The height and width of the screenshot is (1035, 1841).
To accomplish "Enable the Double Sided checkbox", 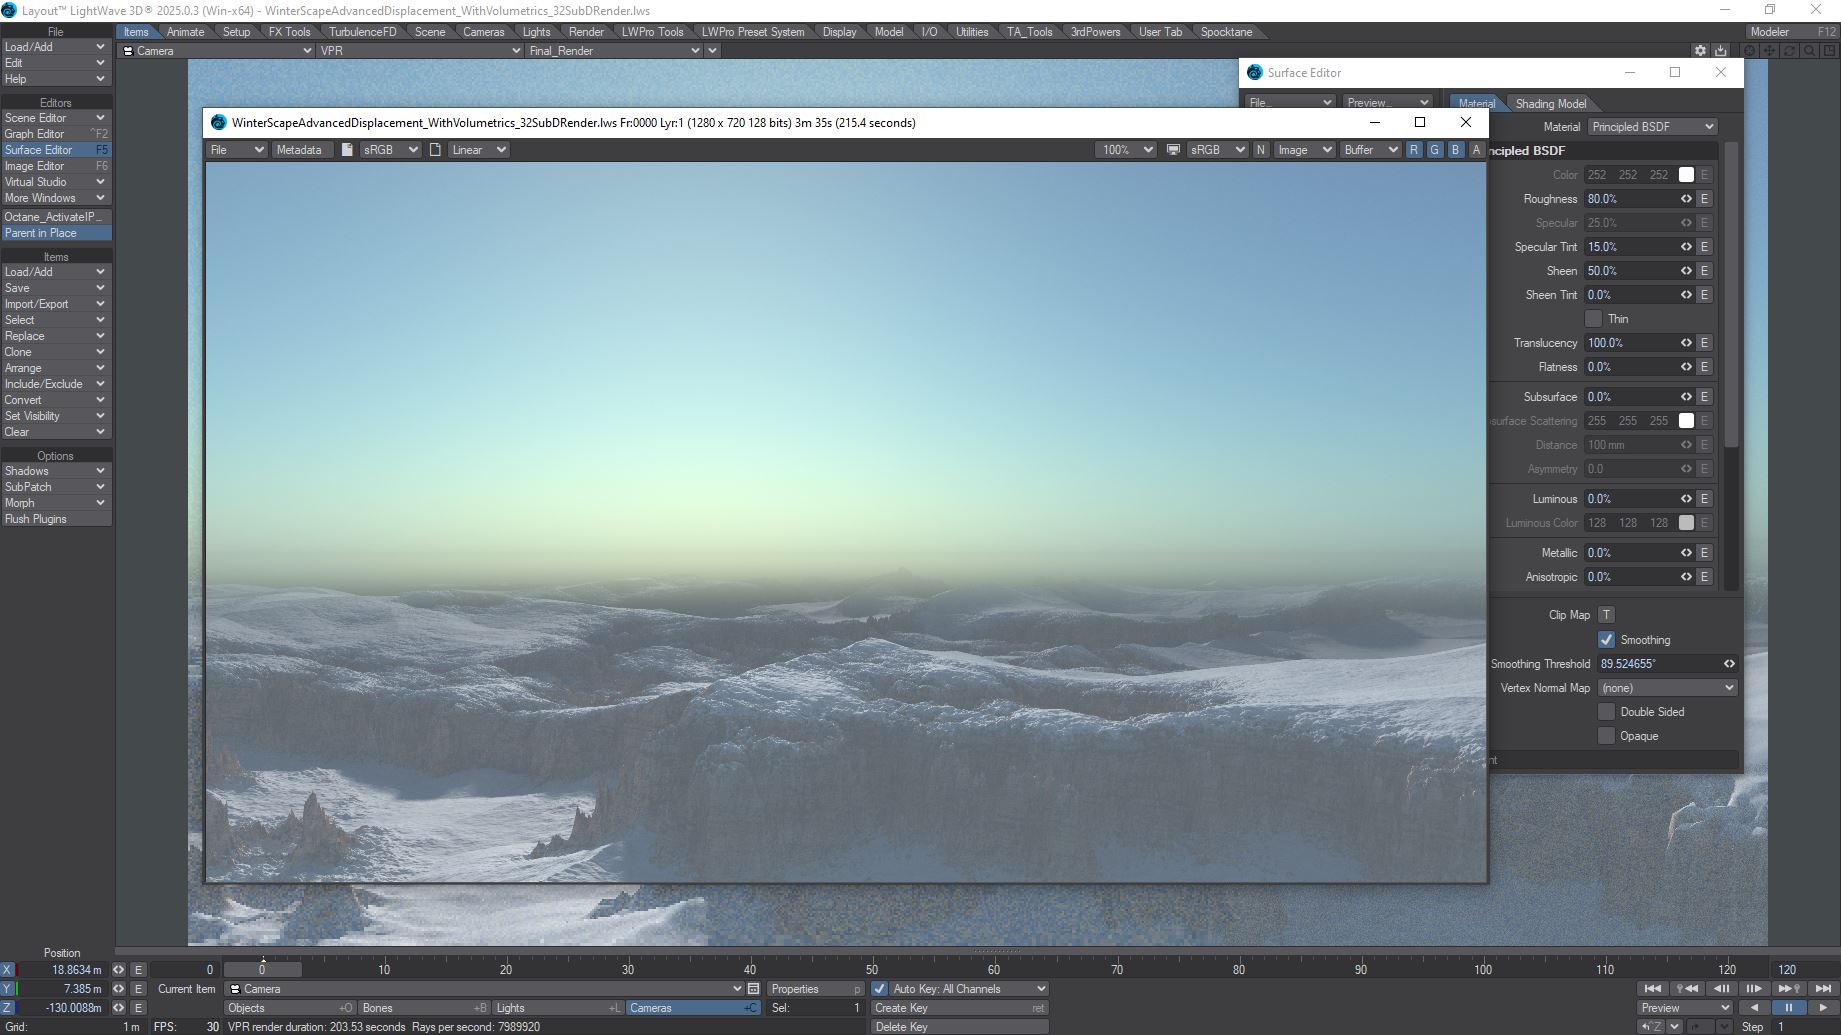I will coord(1606,712).
